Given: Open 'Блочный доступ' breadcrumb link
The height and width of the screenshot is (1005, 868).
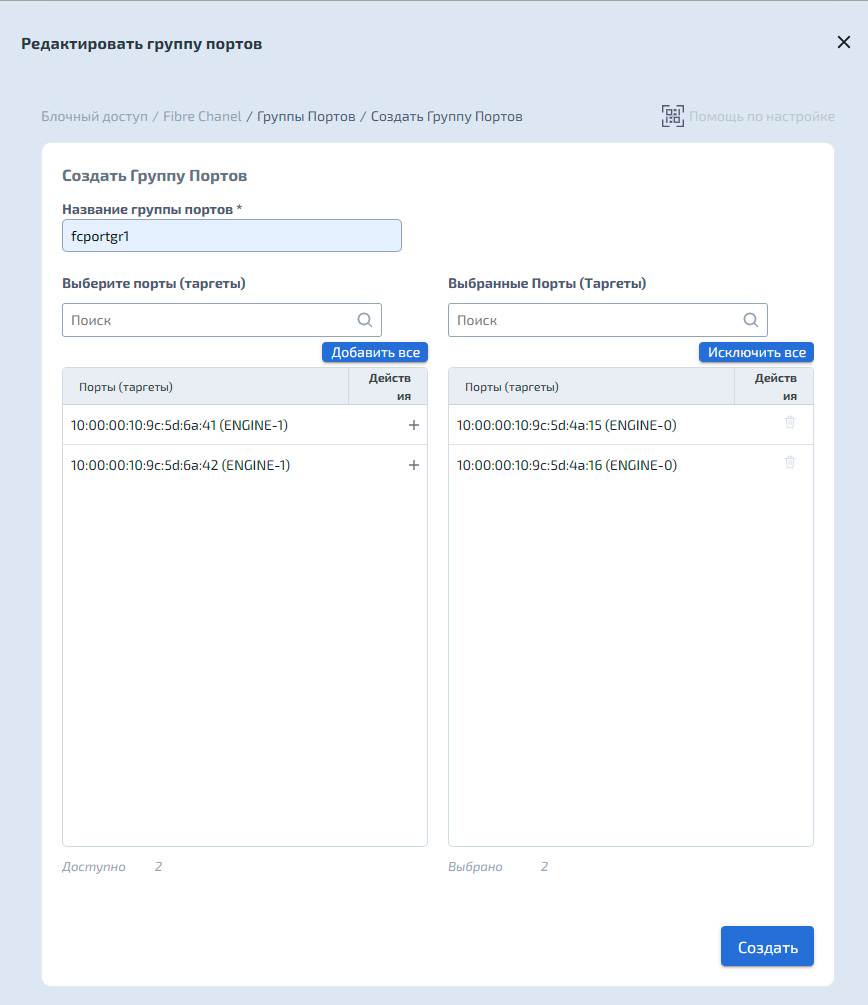Looking at the screenshot, I should 94,117.
